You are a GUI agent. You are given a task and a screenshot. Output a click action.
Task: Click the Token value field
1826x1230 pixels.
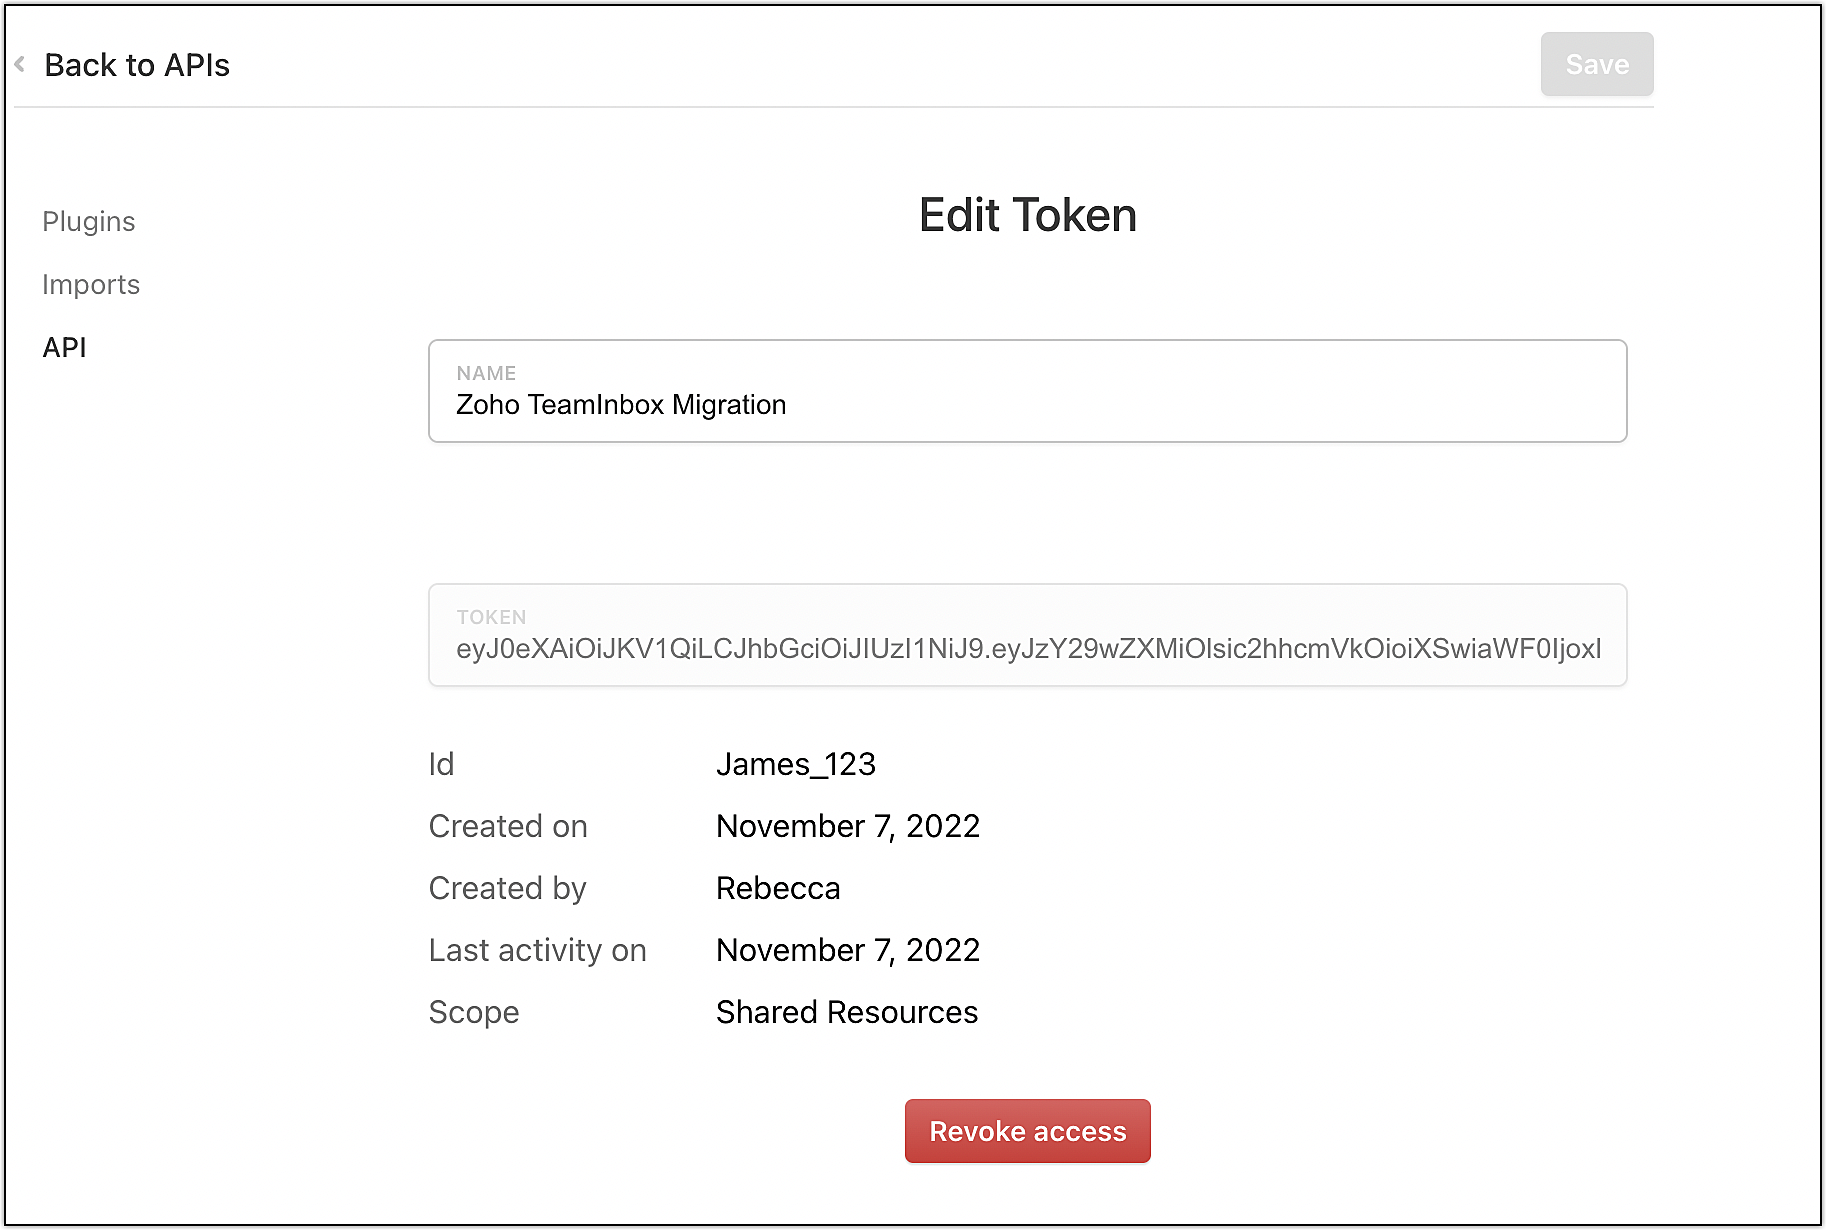1027,649
